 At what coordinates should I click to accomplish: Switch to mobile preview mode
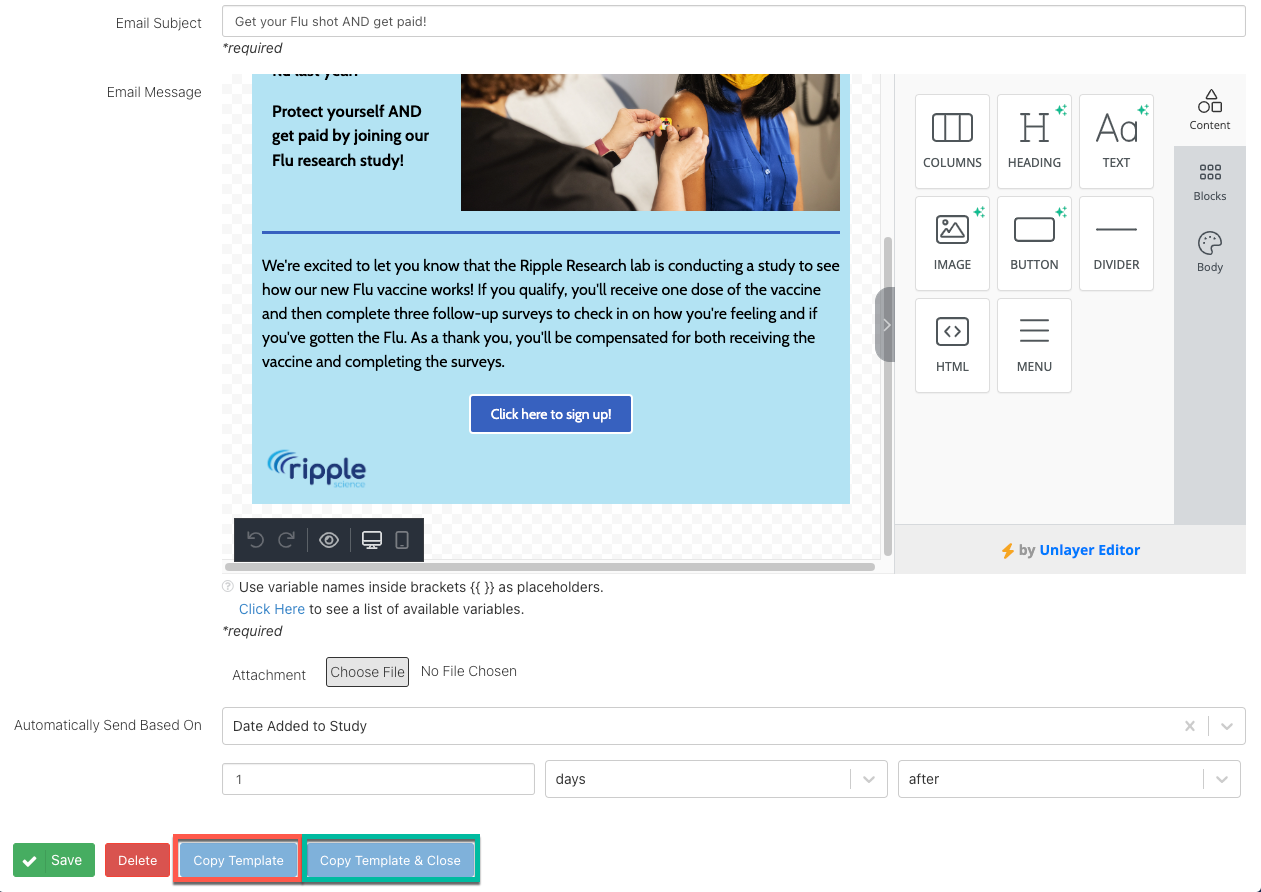[402, 540]
